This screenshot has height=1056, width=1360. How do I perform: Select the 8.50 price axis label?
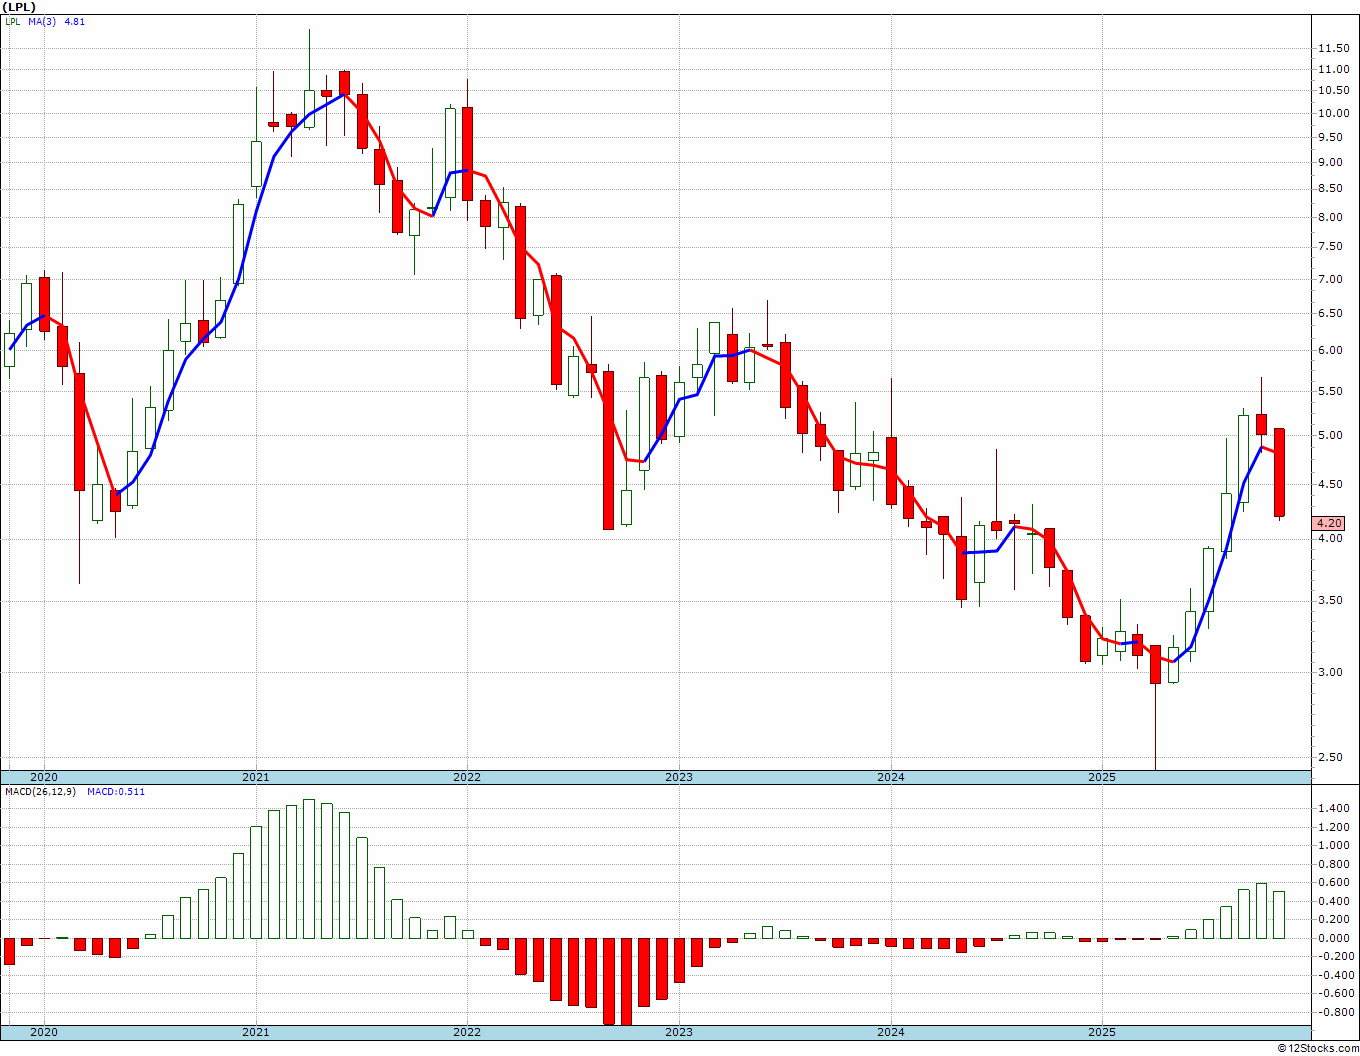point(1330,189)
